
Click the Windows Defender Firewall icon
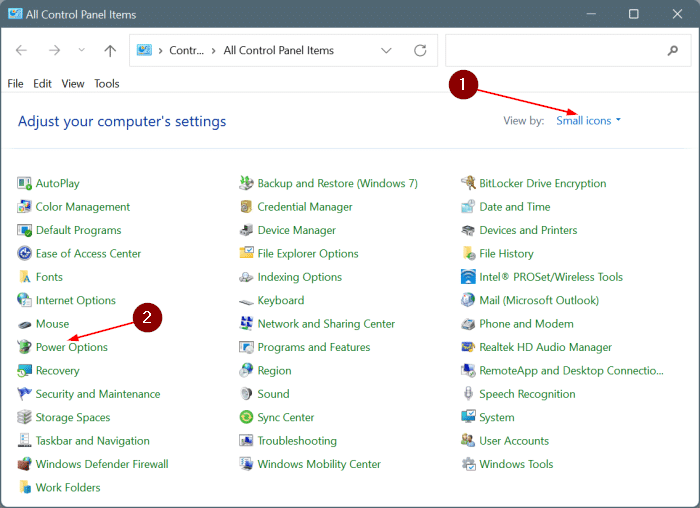click(24, 464)
